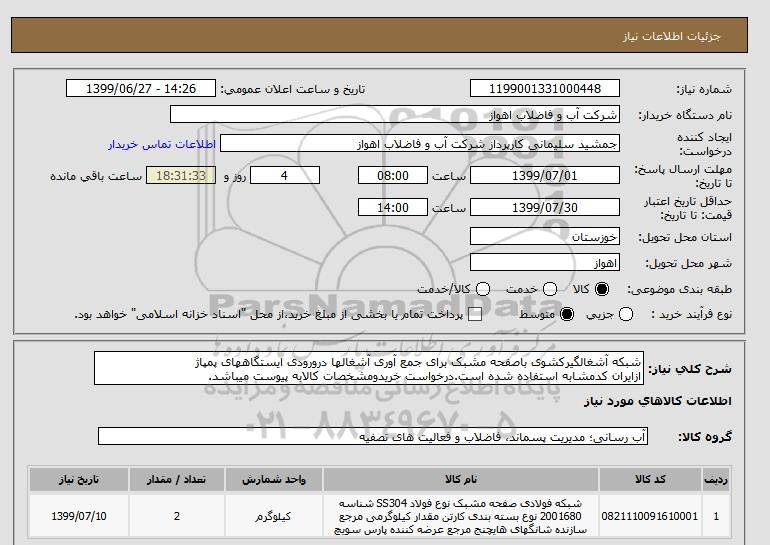Click the ردیف column header
The width and height of the screenshot is (770, 545).
coord(716,479)
